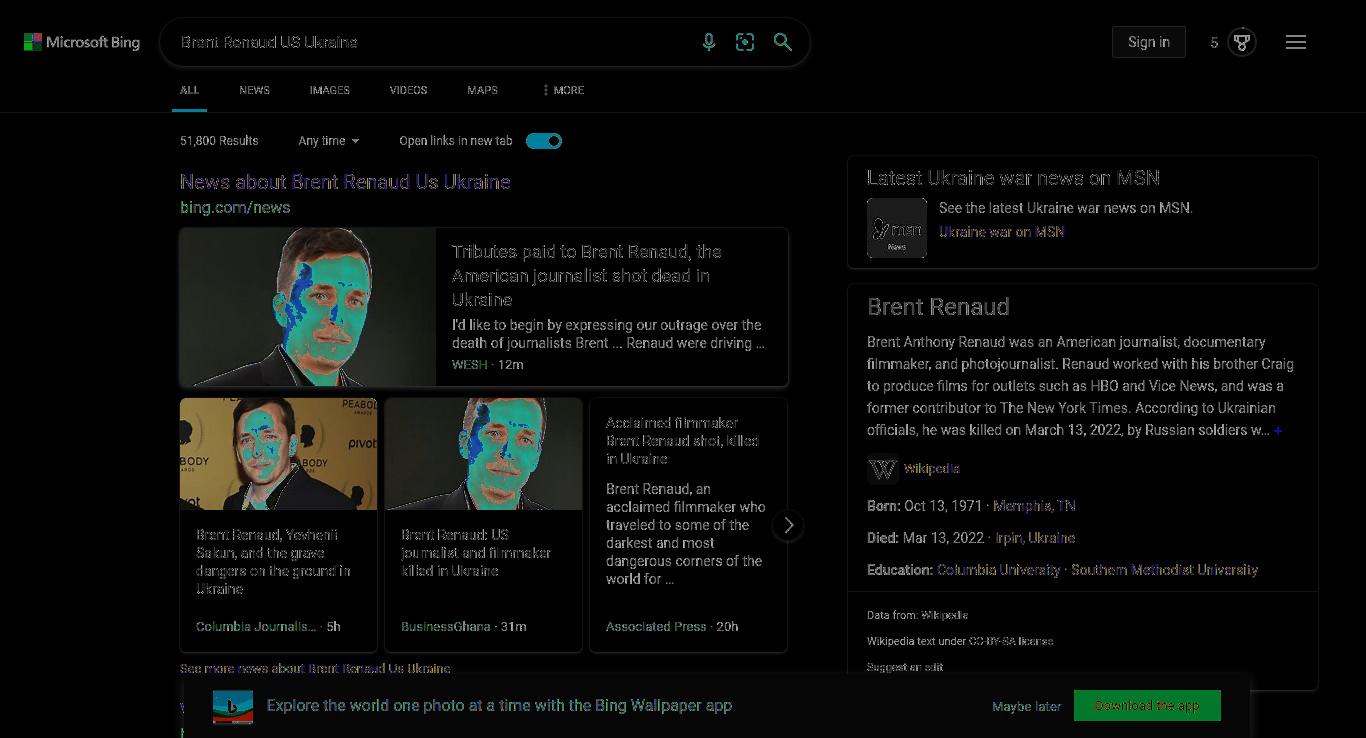
Task: Click the Brent Renaud knowledge panel title
Action: pos(938,307)
